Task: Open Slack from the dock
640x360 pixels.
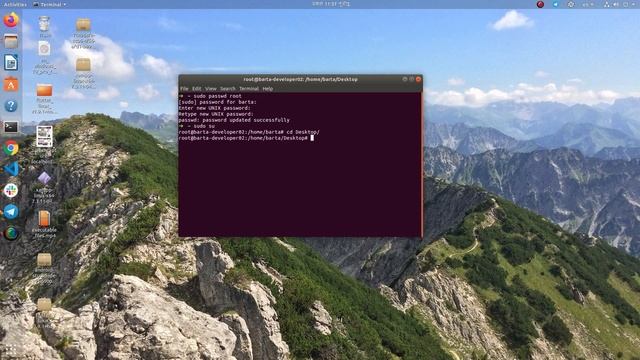Action: (x=11, y=190)
